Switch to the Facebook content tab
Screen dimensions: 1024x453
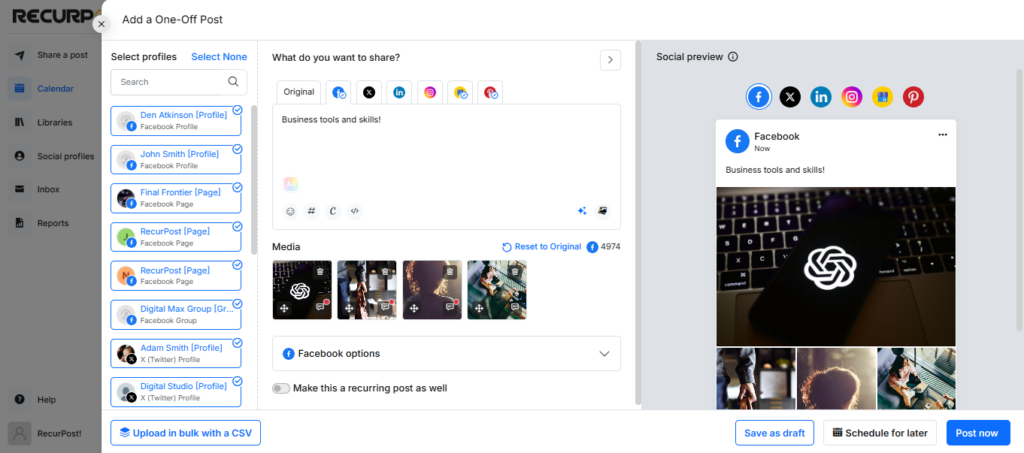[x=338, y=92]
